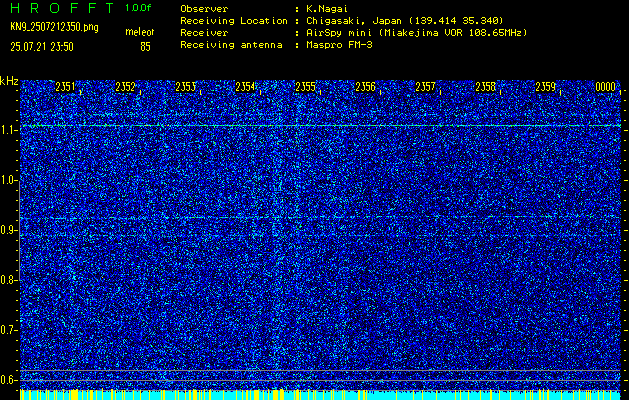Image resolution: width=629 pixels, height=400 pixels.
Task: Click the 0.9 kHz axis label
Action: click(x=8, y=230)
